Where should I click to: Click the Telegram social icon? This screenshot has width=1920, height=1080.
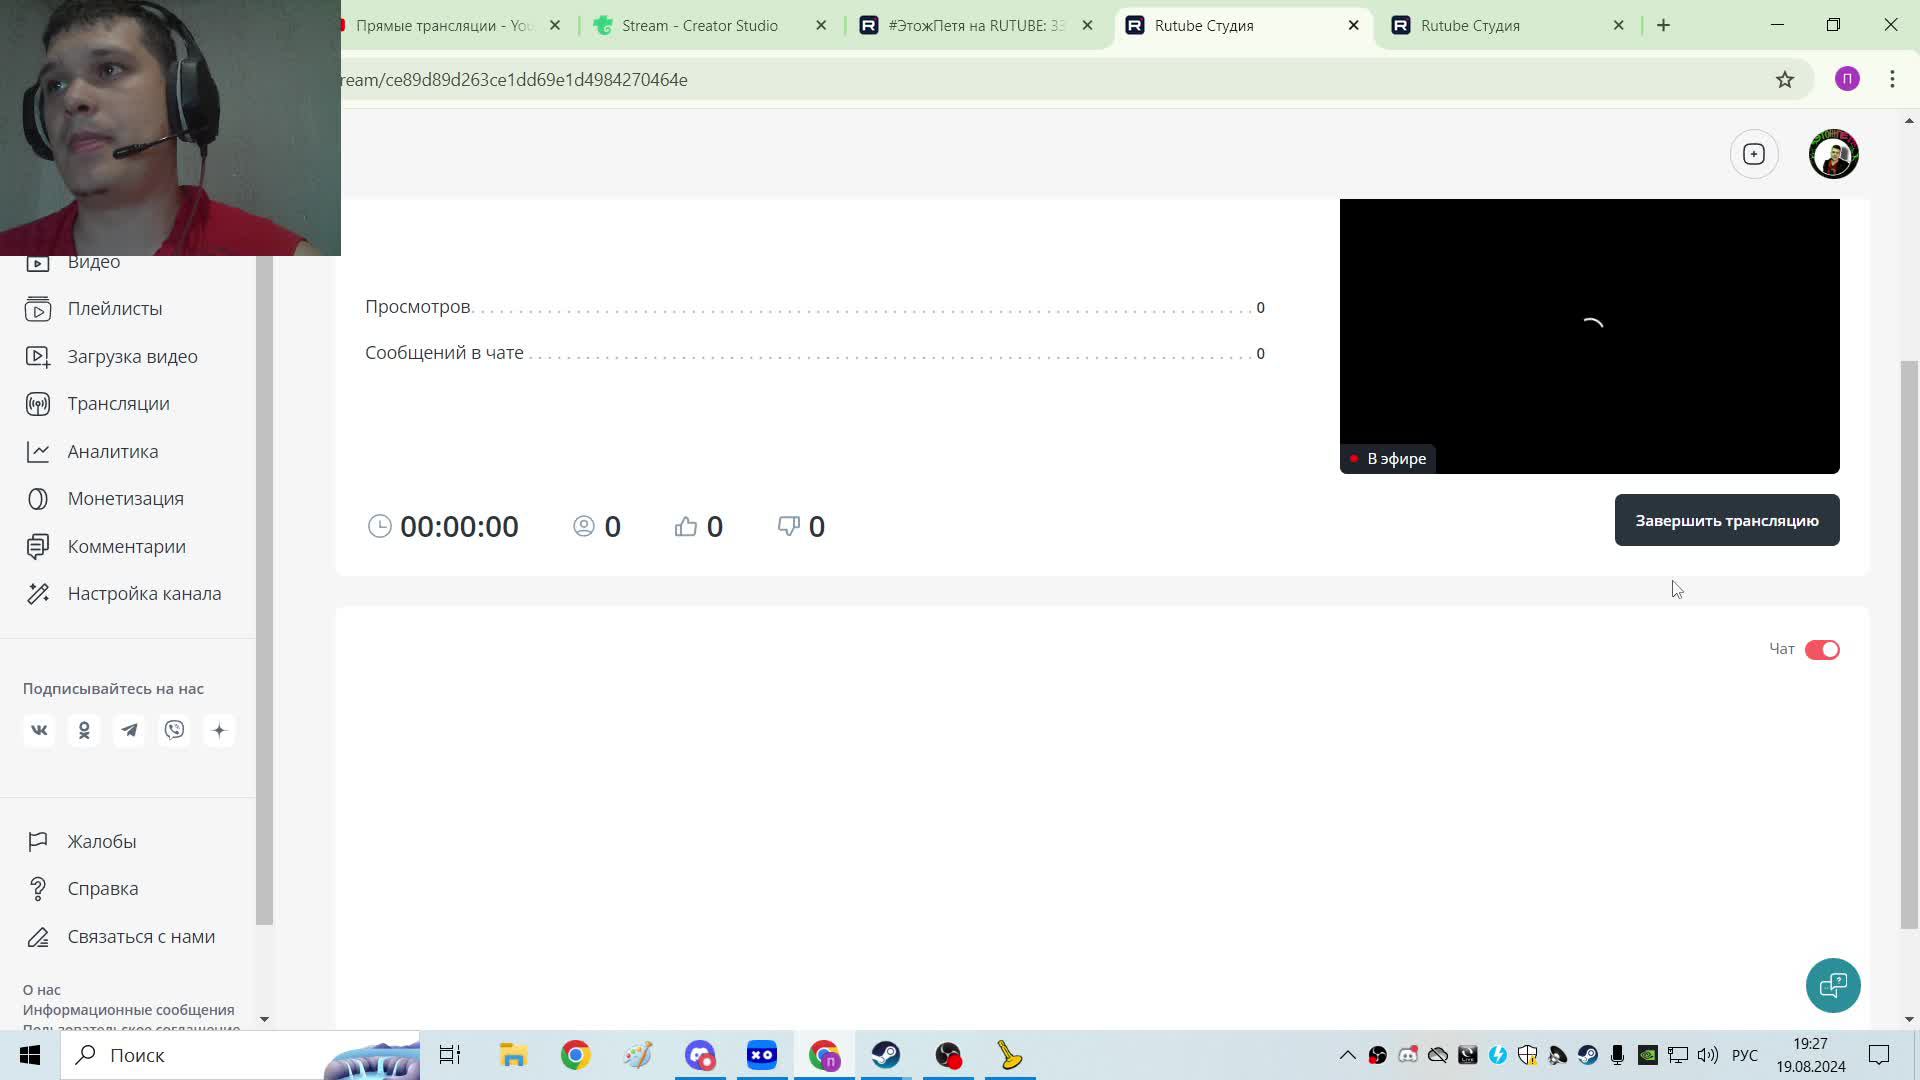(129, 731)
